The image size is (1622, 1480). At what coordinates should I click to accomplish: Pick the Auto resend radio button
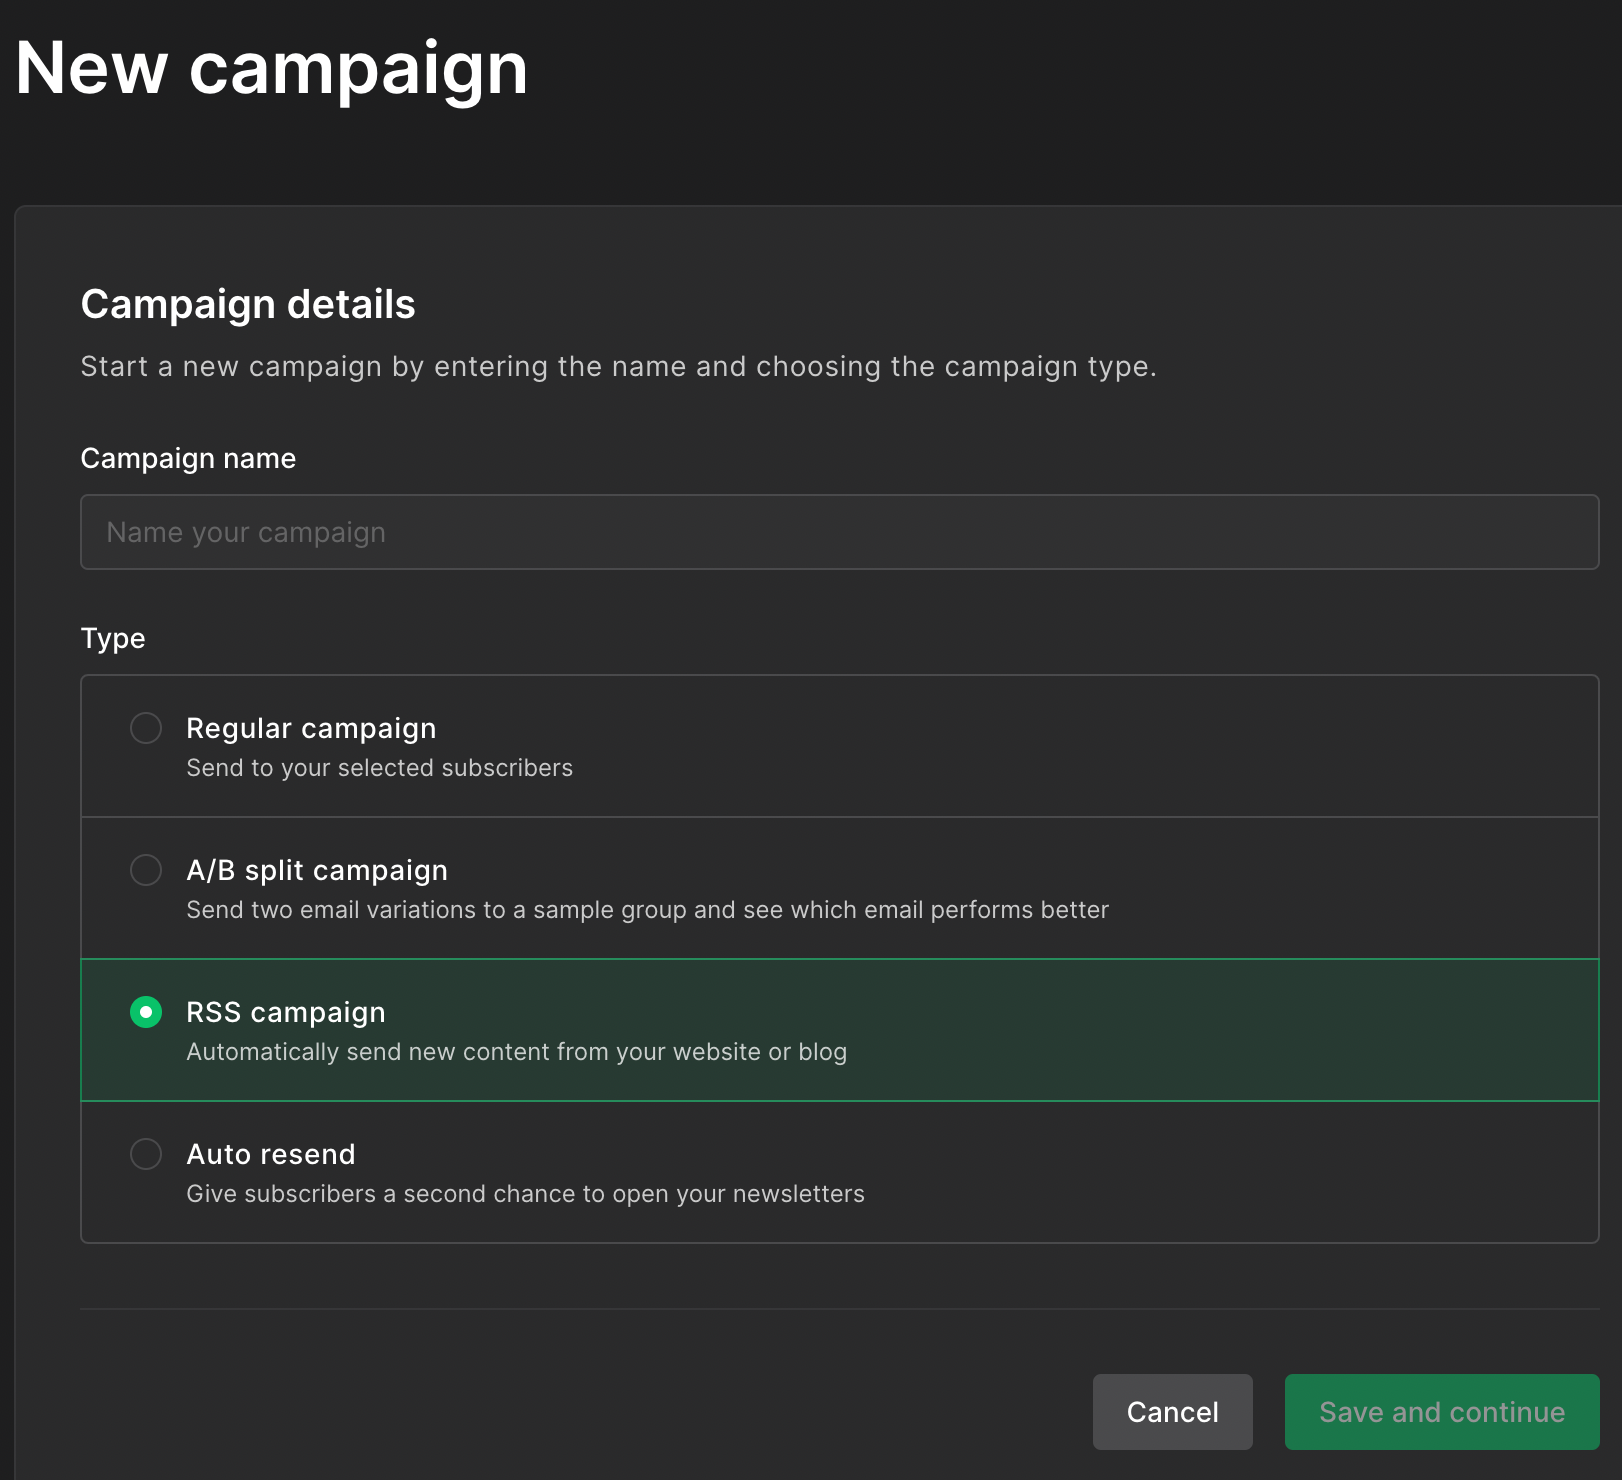click(x=146, y=1154)
